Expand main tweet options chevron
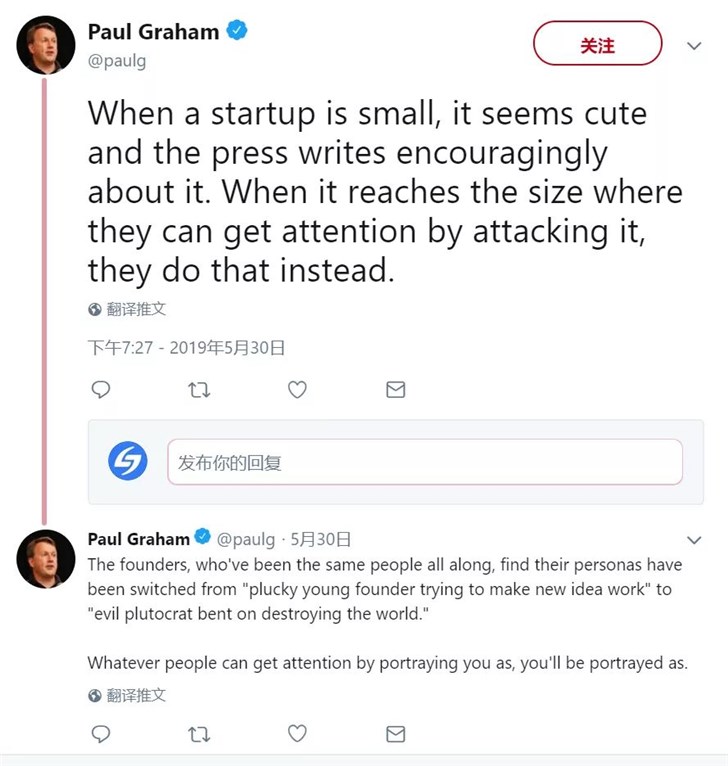Image resolution: width=728 pixels, height=766 pixels. (x=694, y=46)
